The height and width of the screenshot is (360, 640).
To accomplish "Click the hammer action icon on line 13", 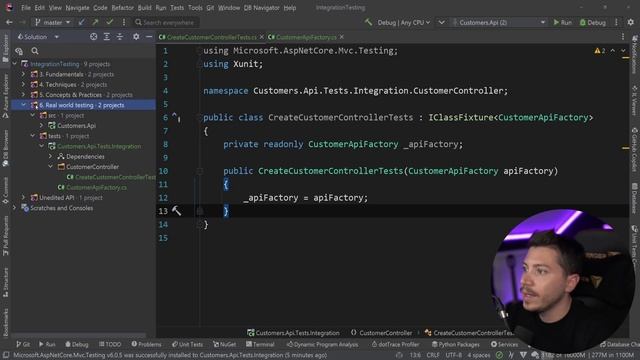I will coord(176,211).
